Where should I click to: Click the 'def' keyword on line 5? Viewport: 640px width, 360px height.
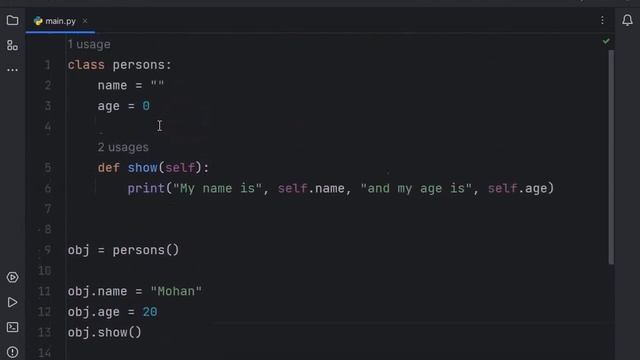109,168
